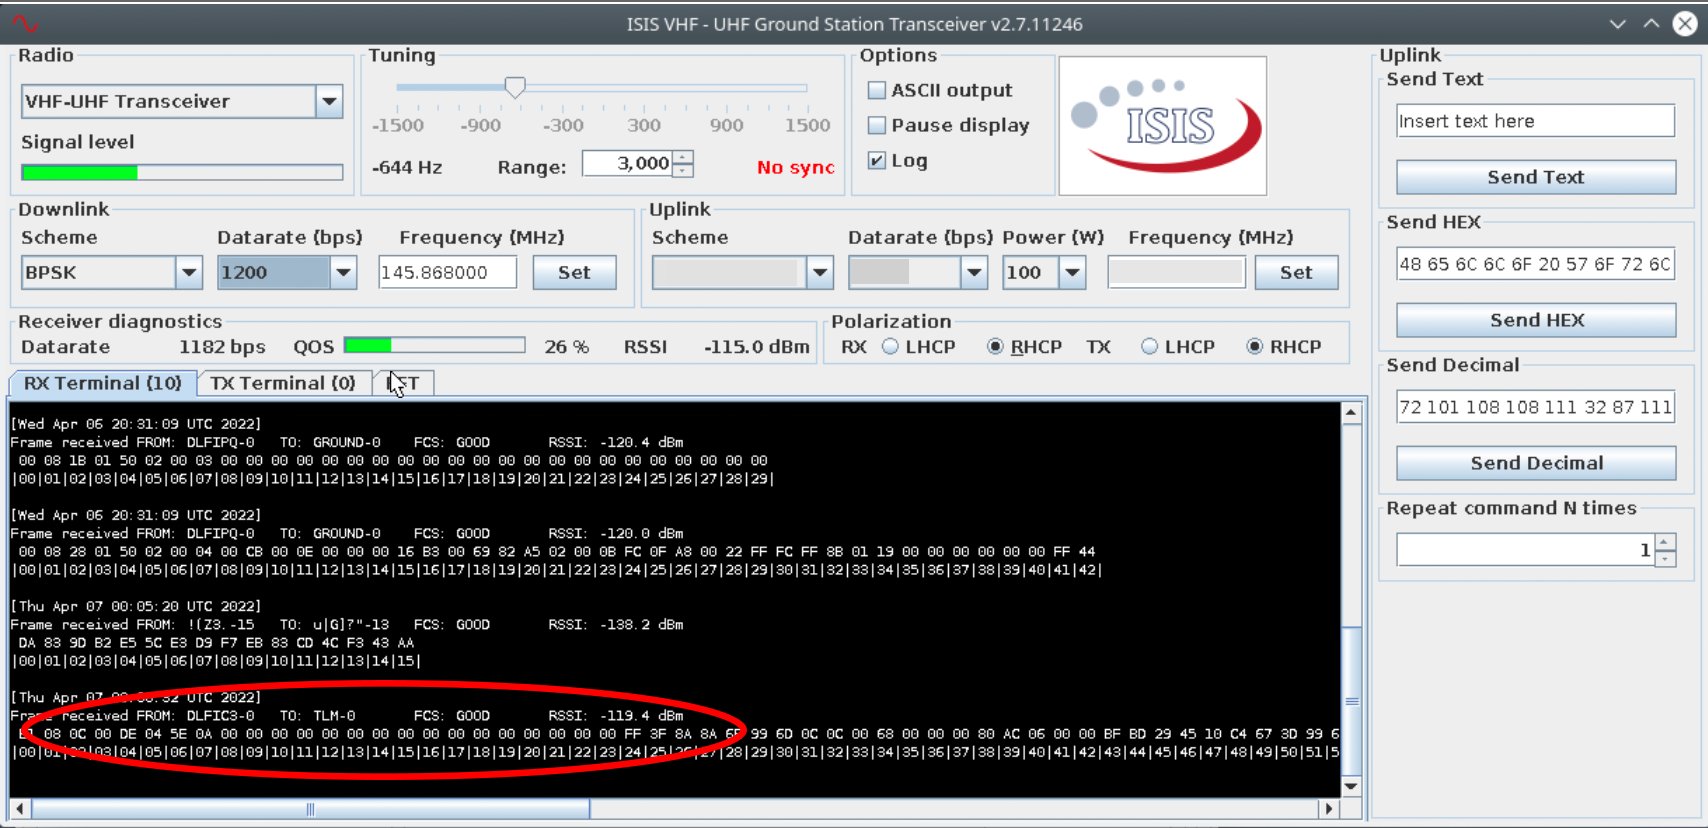Click the Send Decimal button
1708x828 pixels.
(1536, 463)
